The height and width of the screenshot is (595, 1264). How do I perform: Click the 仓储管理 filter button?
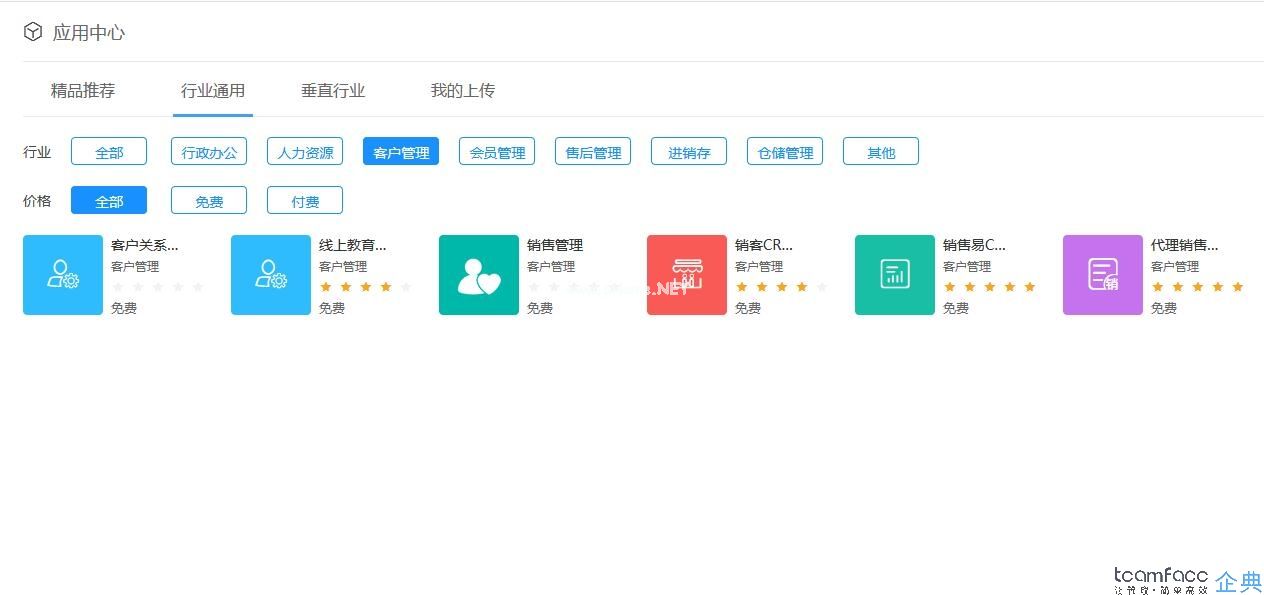784,151
